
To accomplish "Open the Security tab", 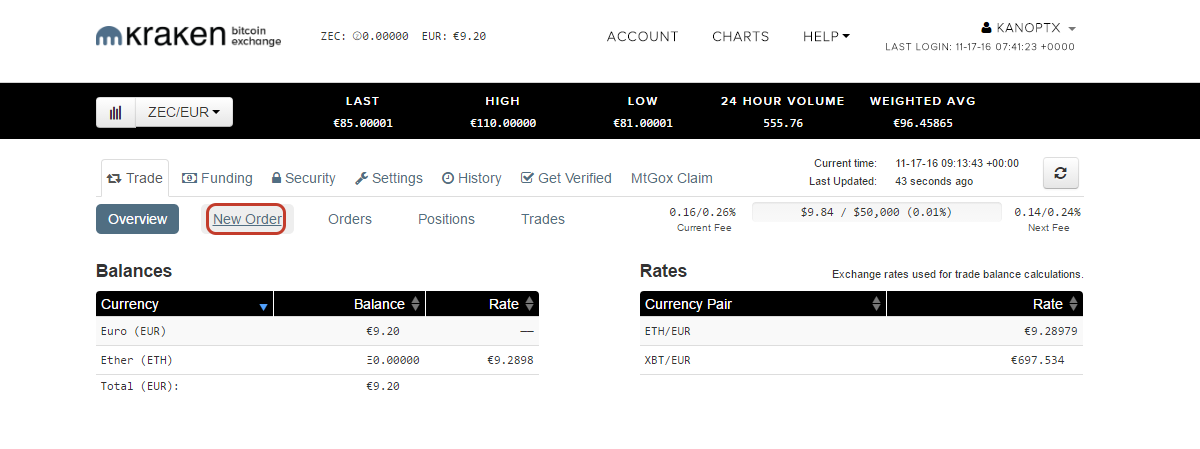I will coord(303,178).
